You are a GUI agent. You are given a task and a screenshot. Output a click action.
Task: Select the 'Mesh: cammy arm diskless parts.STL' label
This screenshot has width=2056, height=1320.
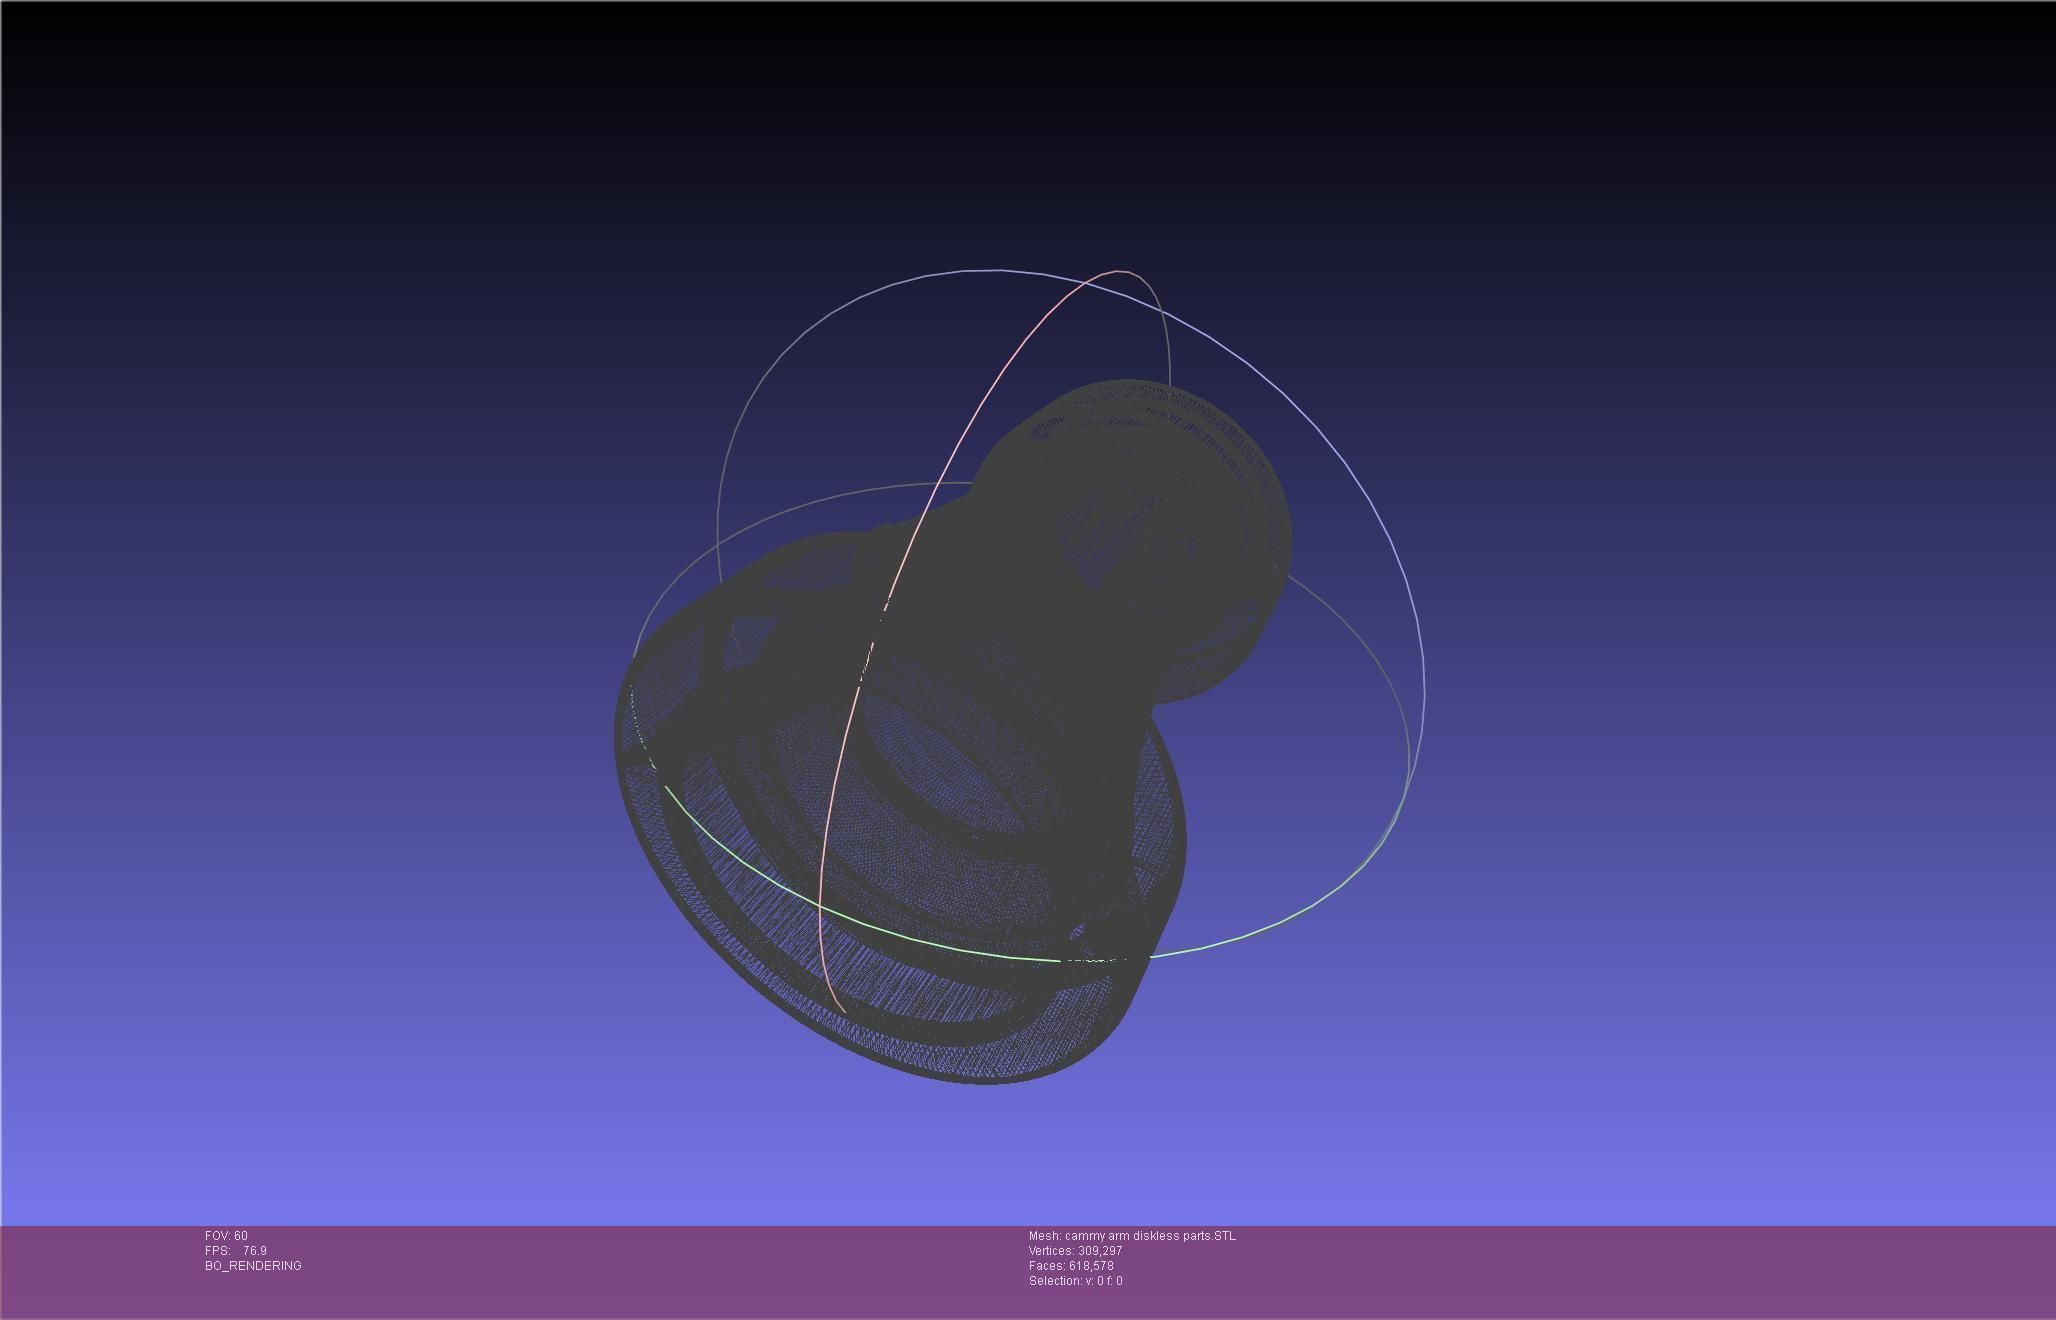pyautogui.click(x=1132, y=1236)
